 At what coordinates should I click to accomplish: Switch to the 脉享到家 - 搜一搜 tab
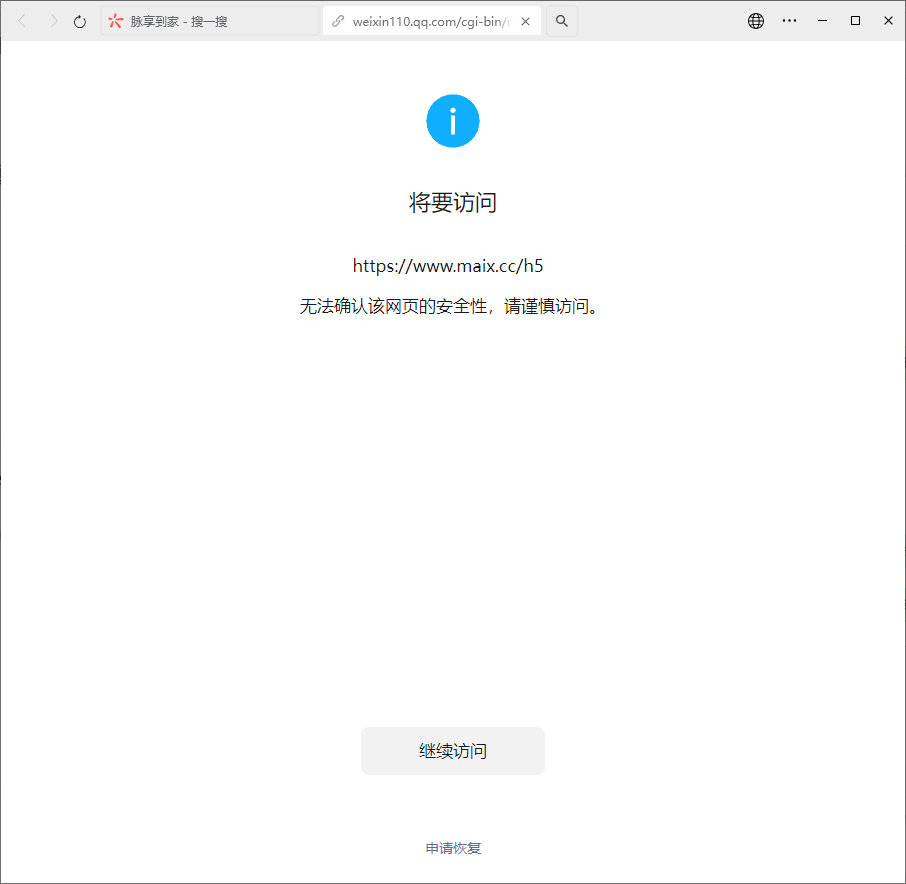point(210,21)
